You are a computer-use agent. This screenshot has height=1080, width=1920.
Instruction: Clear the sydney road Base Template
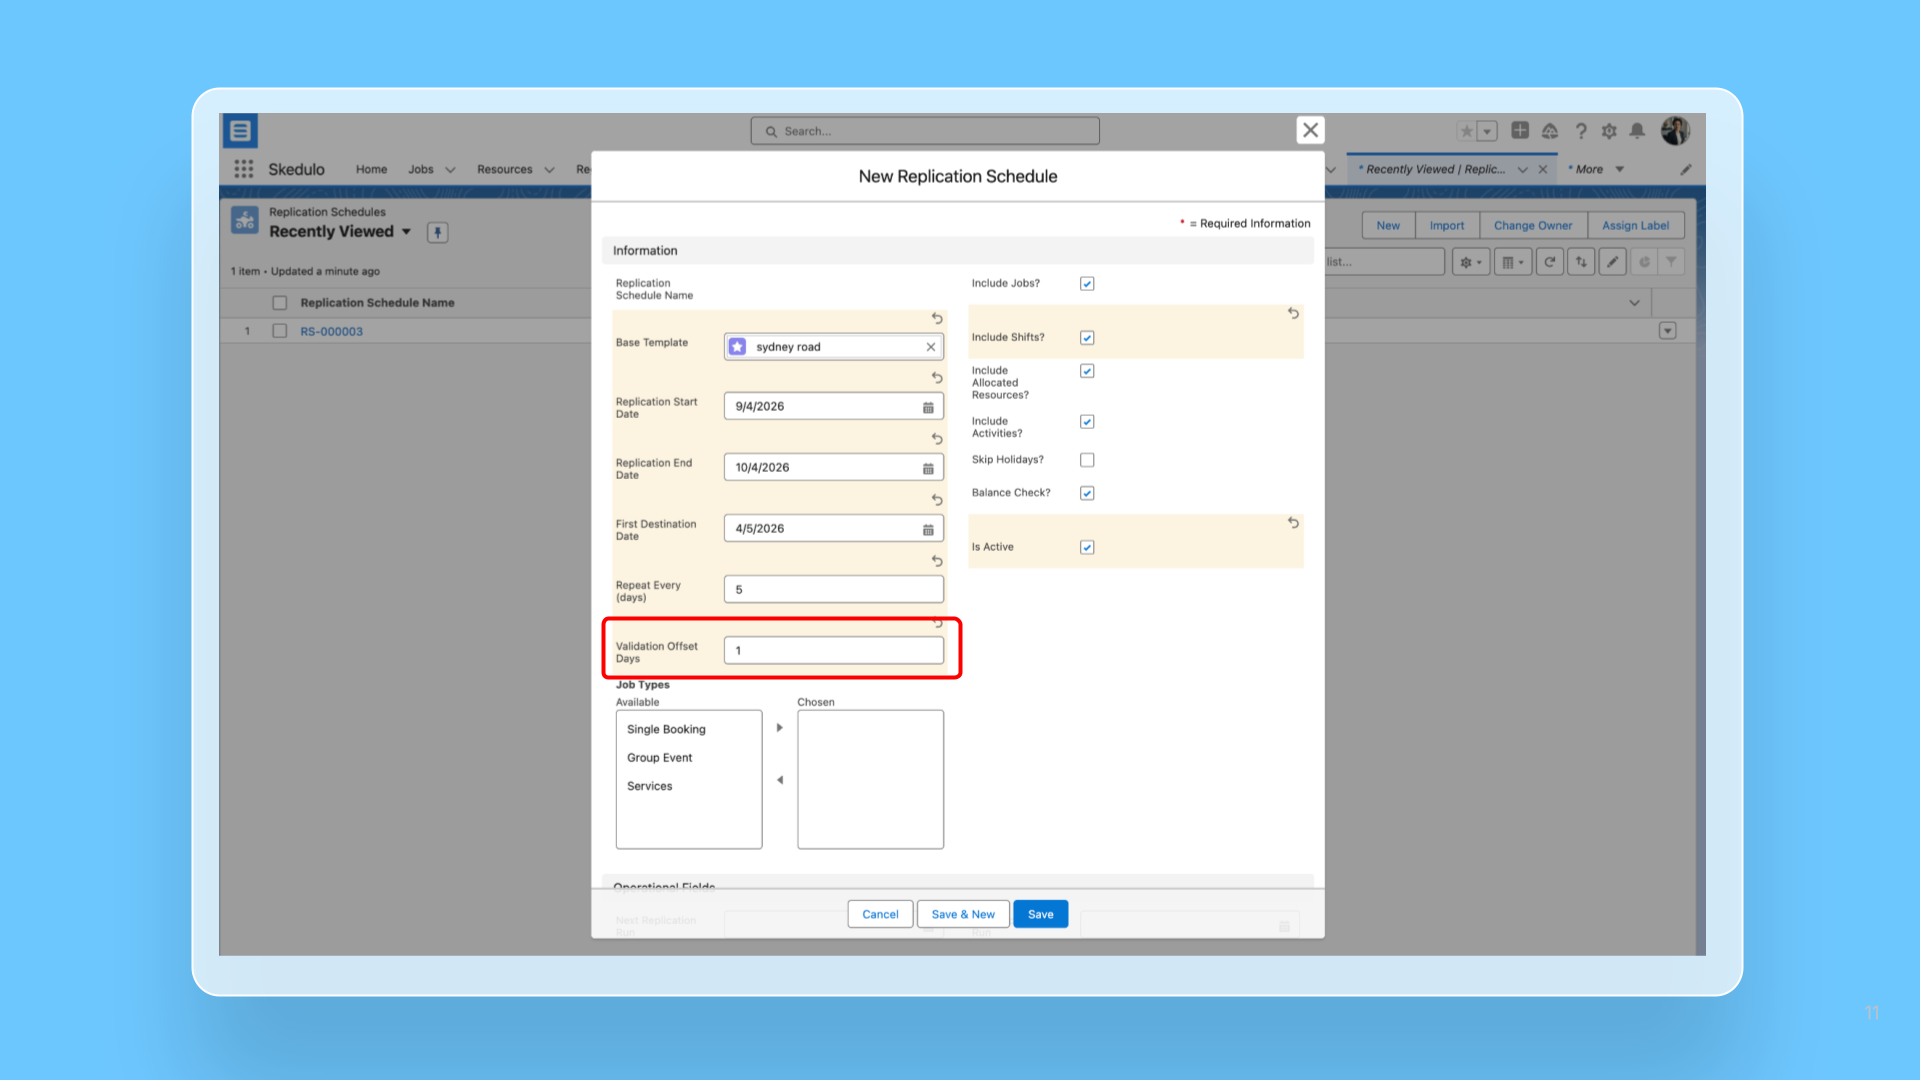(x=930, y=347)
